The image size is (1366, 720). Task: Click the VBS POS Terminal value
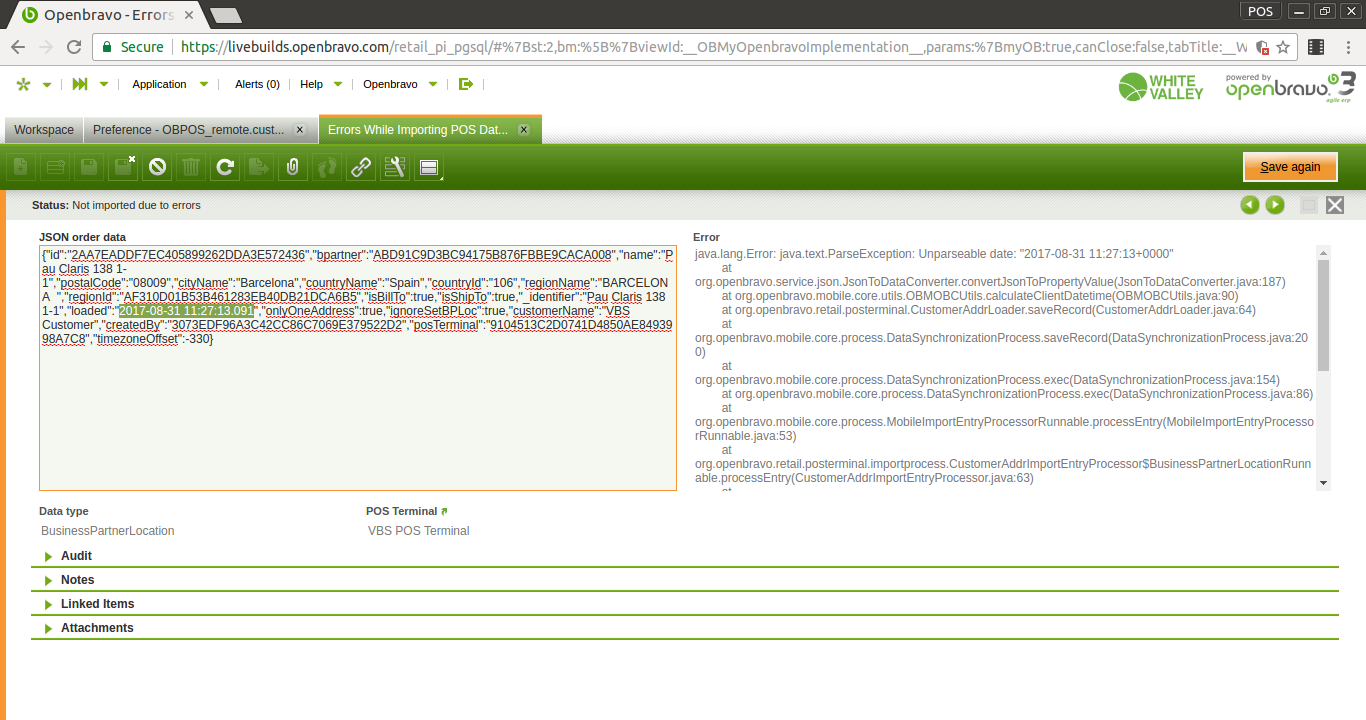419,531
